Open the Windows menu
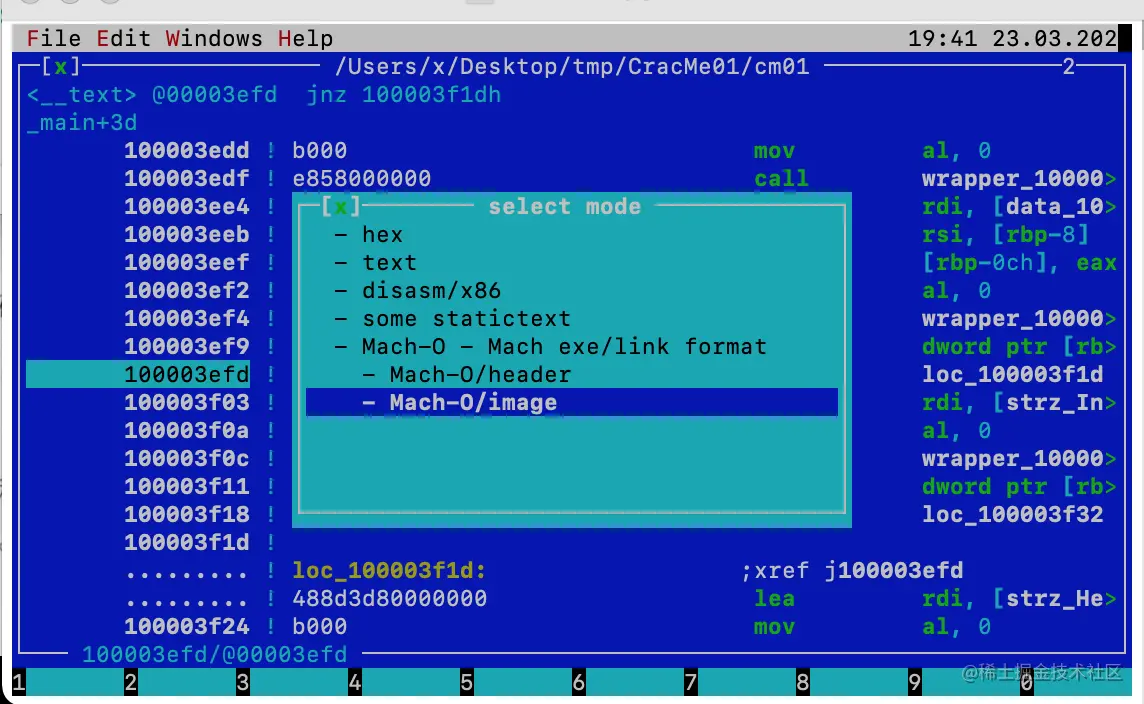1144x704 pixels. click(x=214, y=38)
